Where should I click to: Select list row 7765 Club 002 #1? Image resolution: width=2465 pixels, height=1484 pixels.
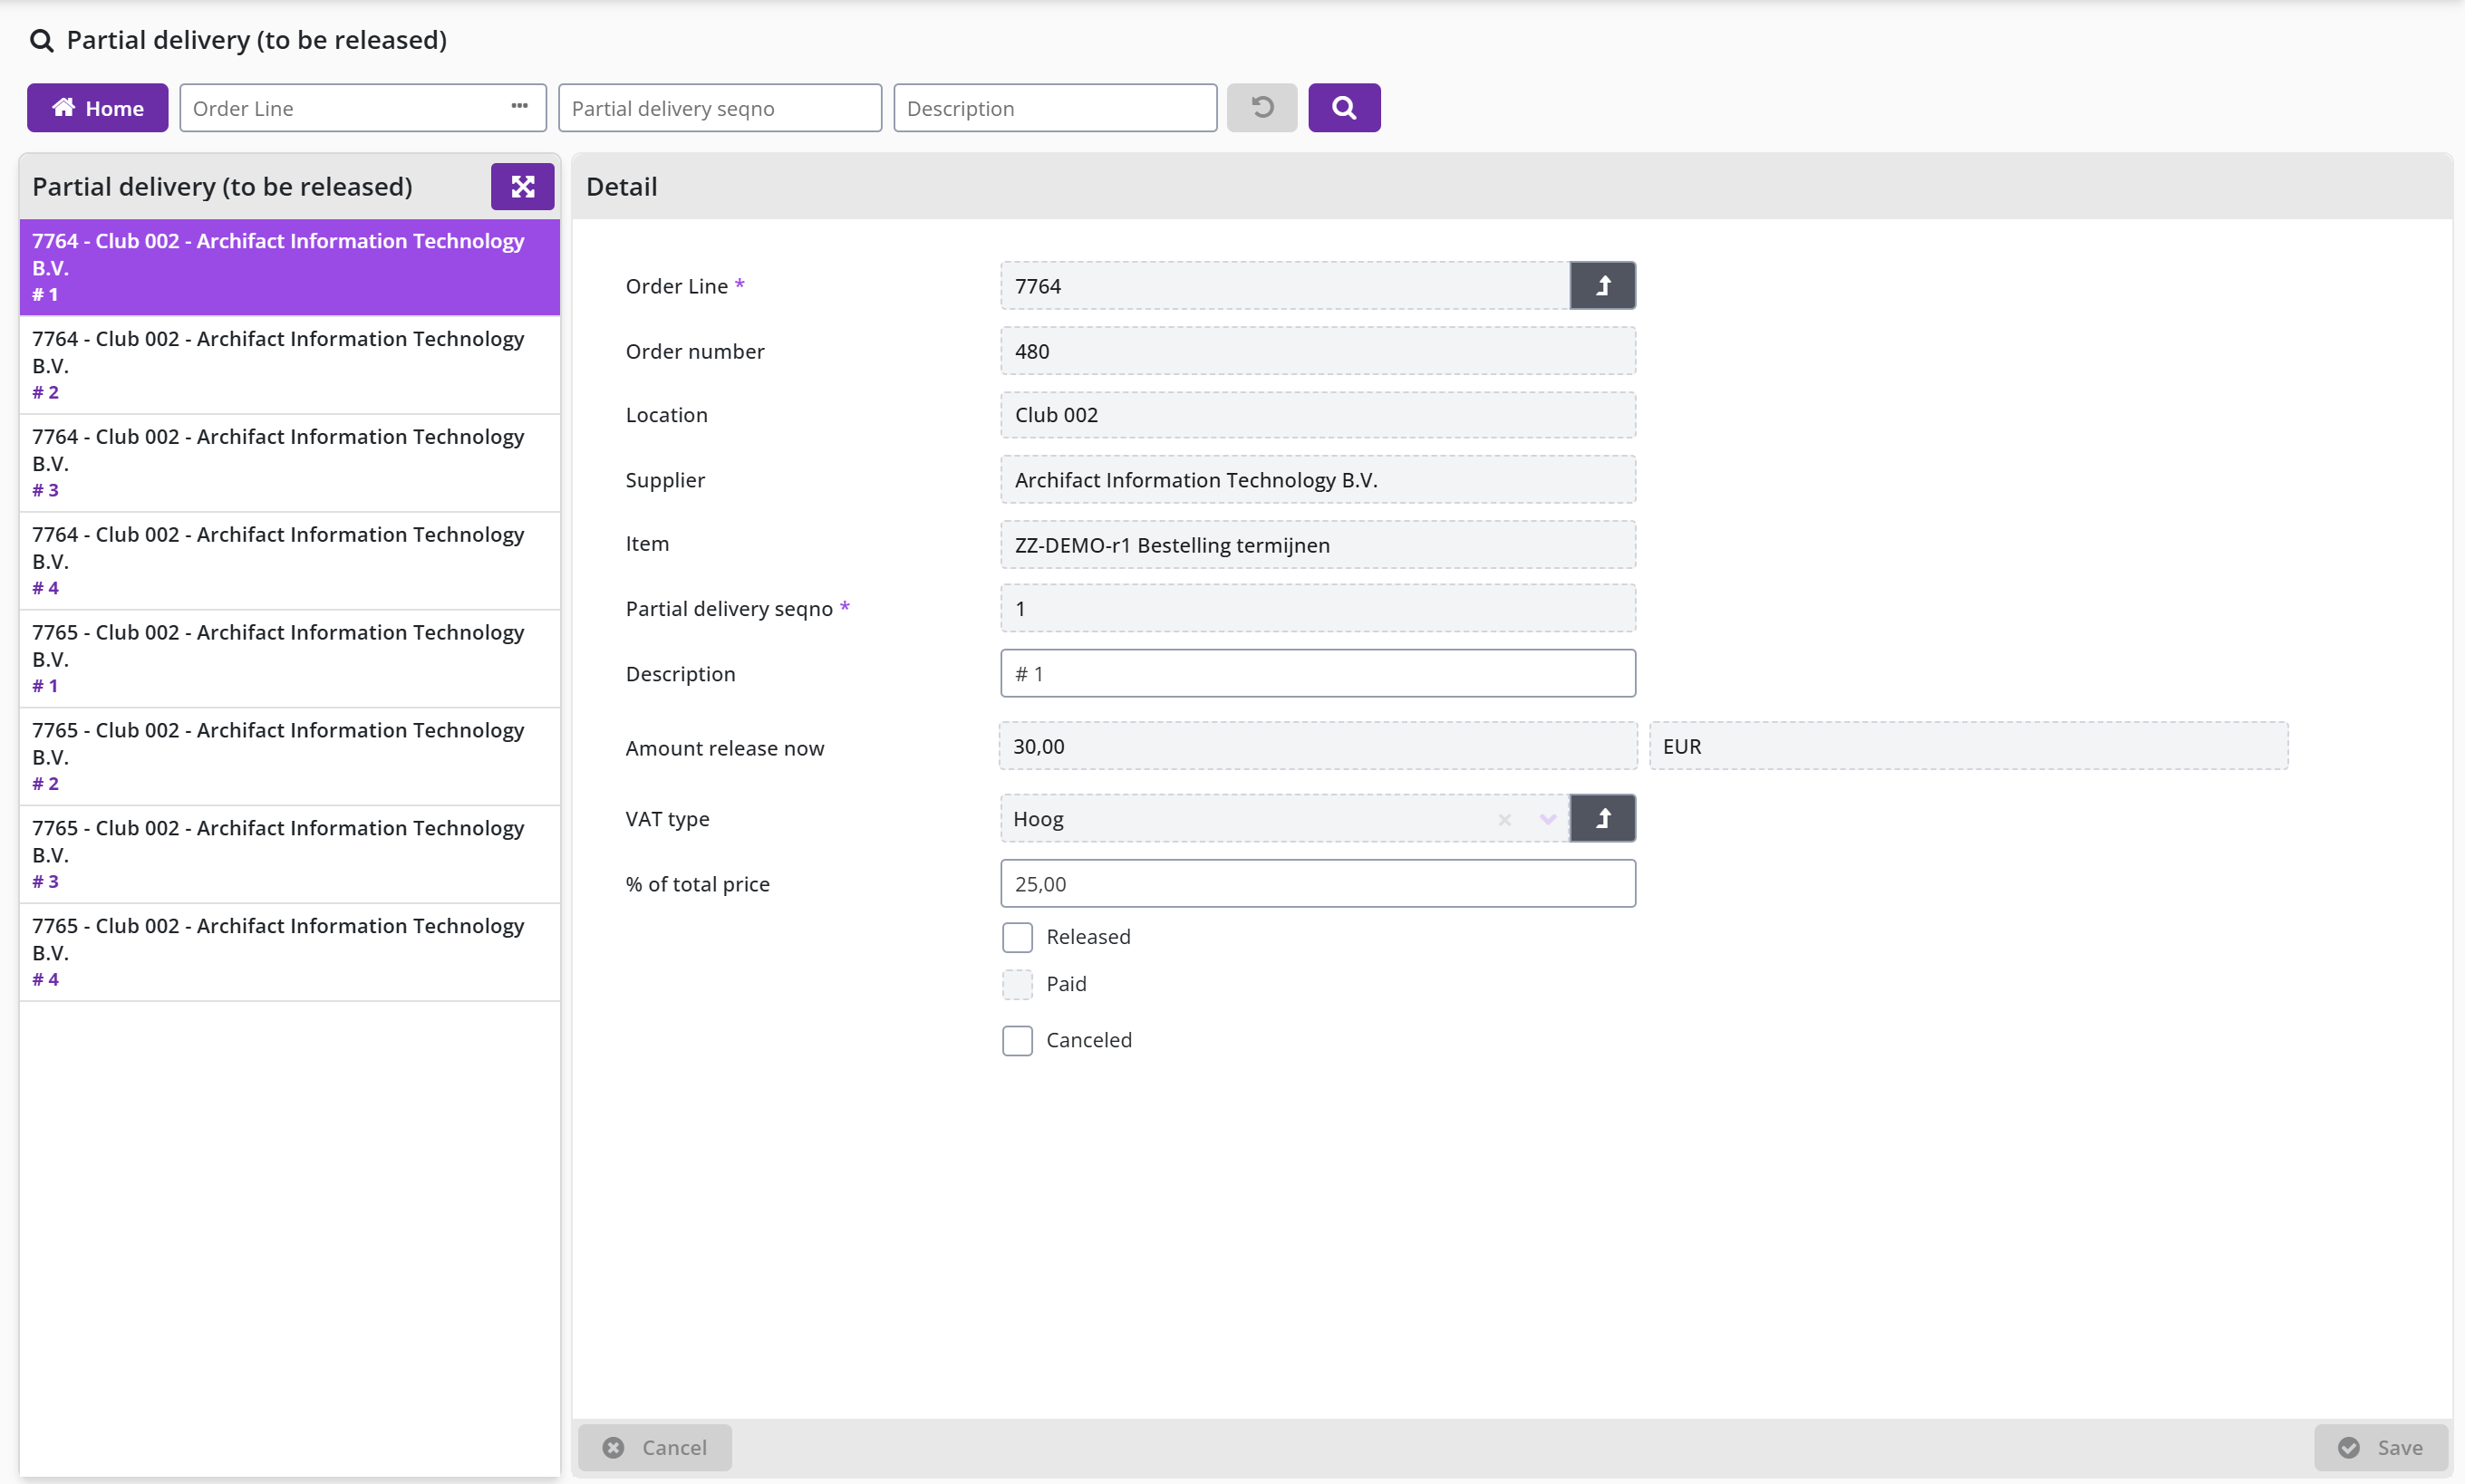(290, 659)
